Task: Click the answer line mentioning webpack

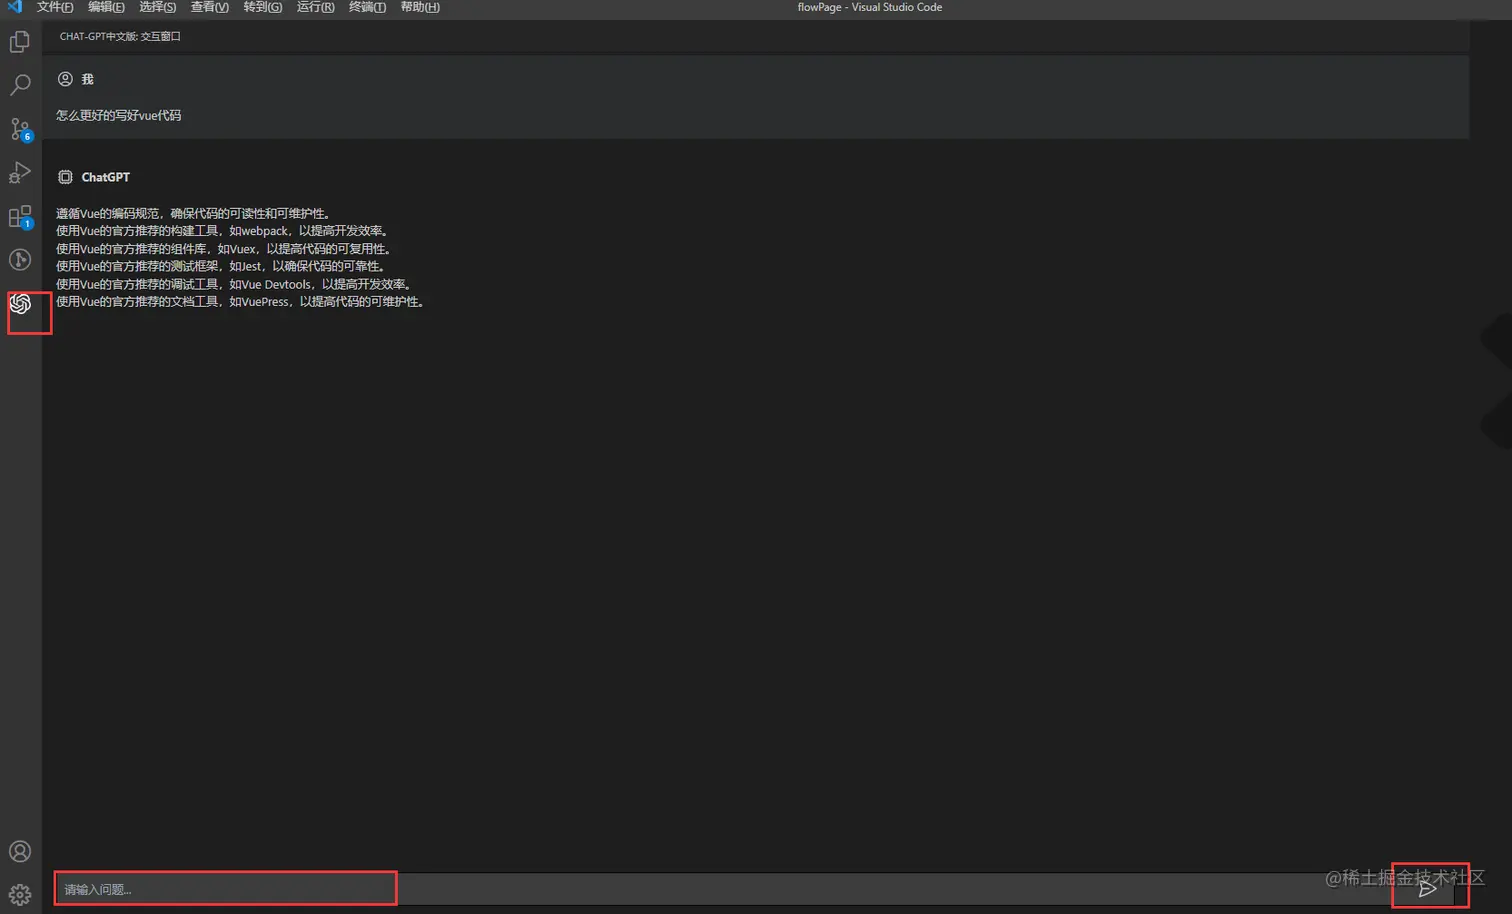Action: point(222,231)
